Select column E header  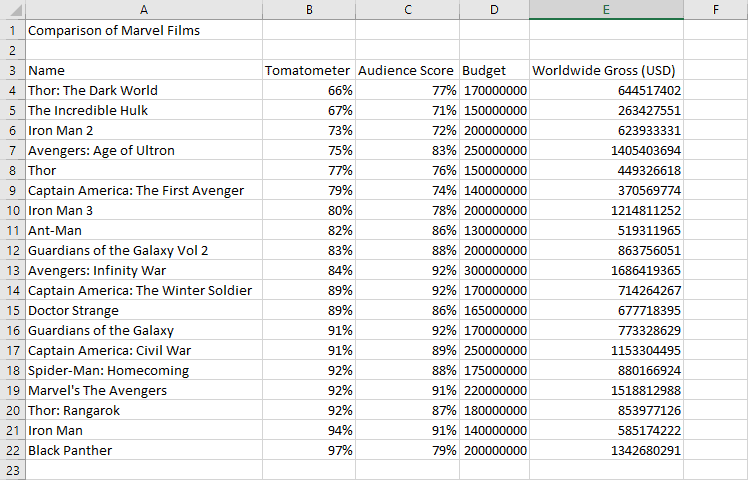pyautogui.click(x=606, y=10)
